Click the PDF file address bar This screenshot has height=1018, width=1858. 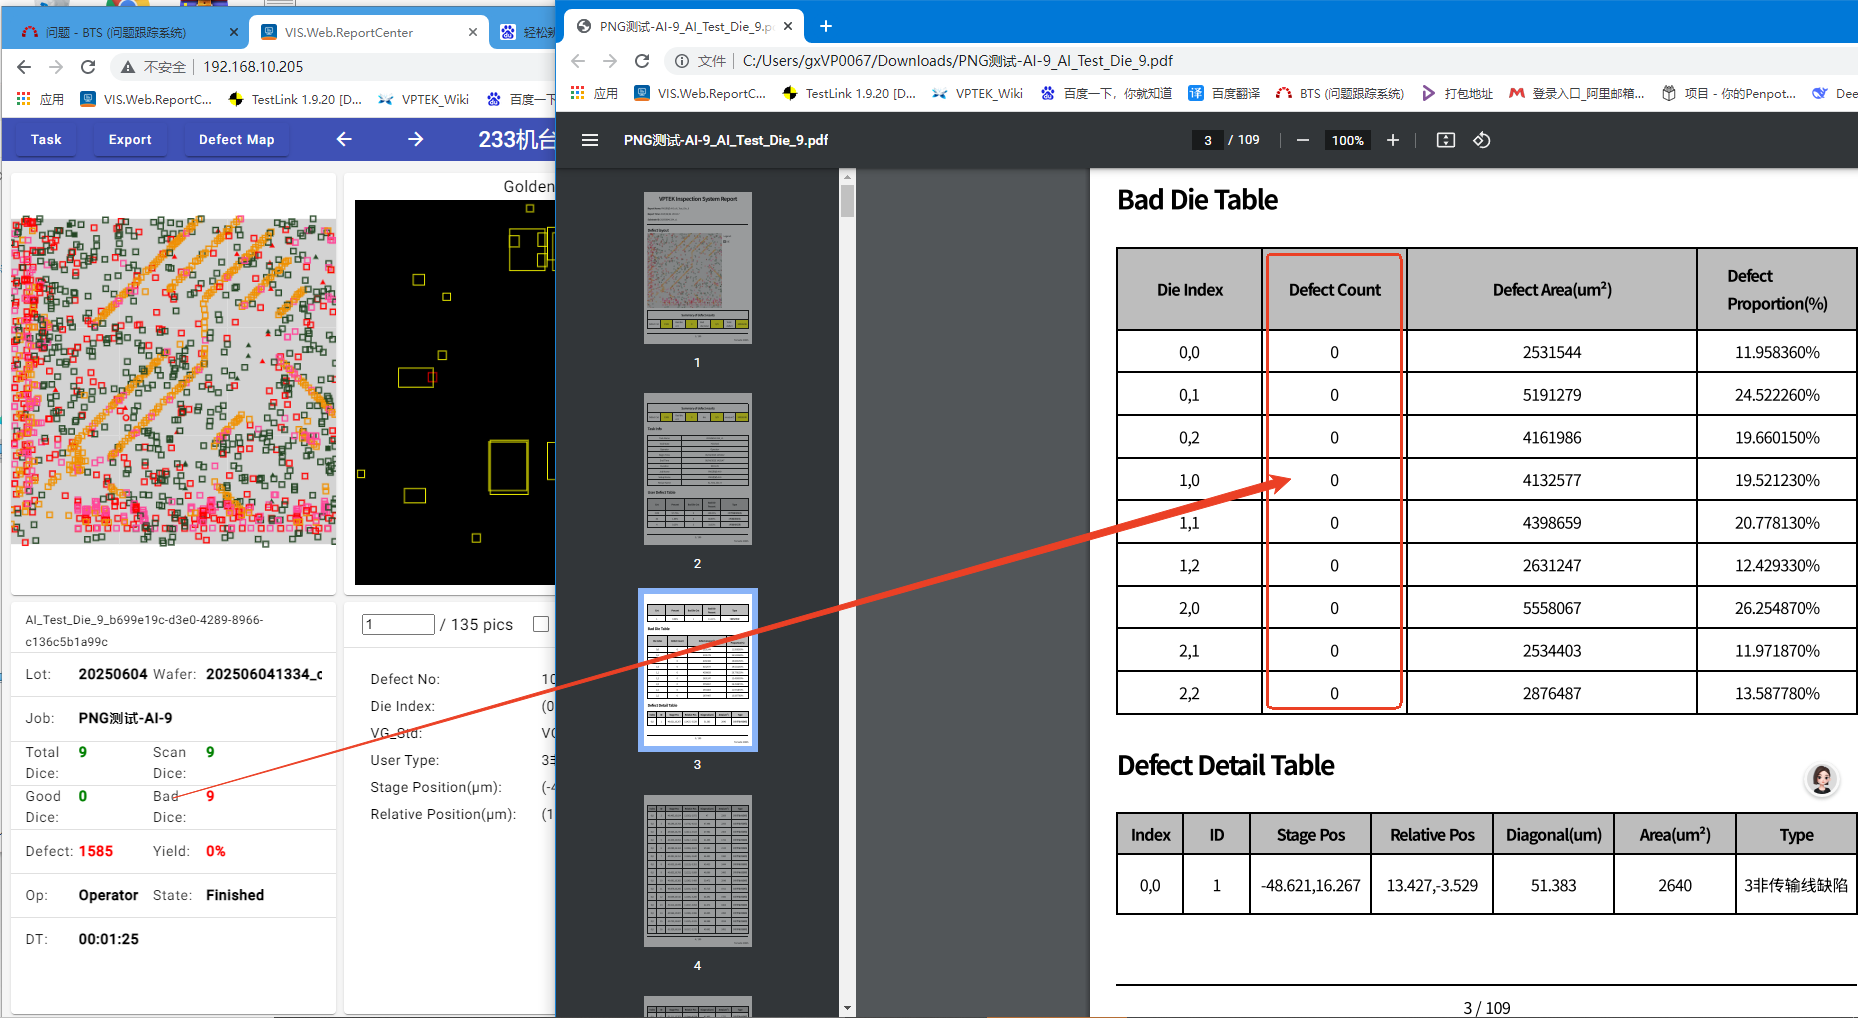click(x=958, y=61)
